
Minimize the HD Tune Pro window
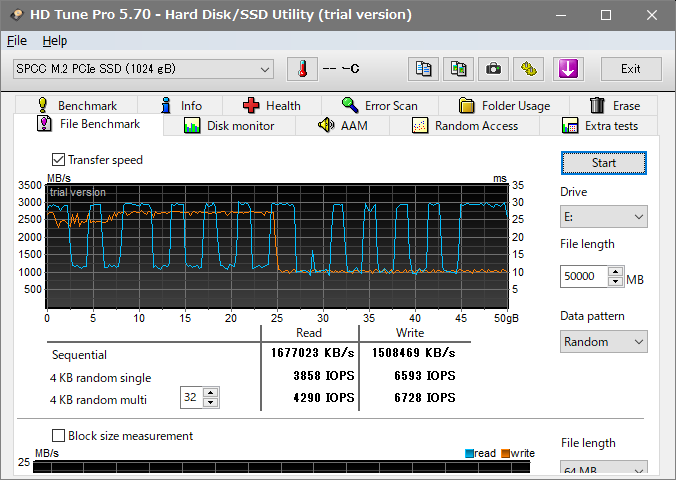561,15
